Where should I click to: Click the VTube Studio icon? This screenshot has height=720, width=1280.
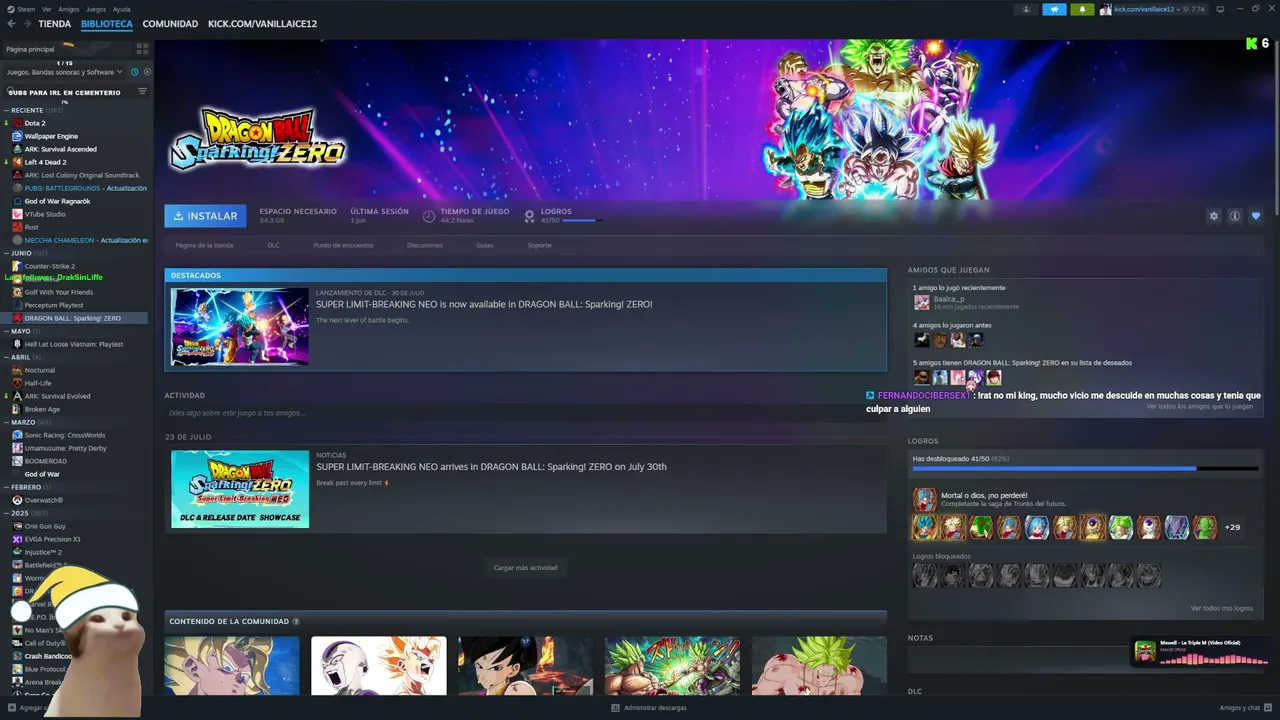(17, 214)
